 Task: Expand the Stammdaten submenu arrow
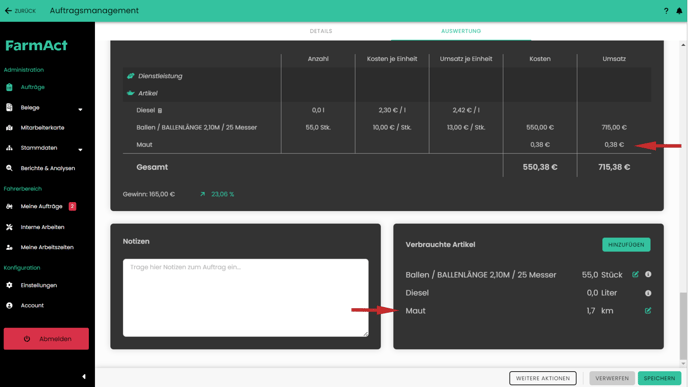[80, 150]
